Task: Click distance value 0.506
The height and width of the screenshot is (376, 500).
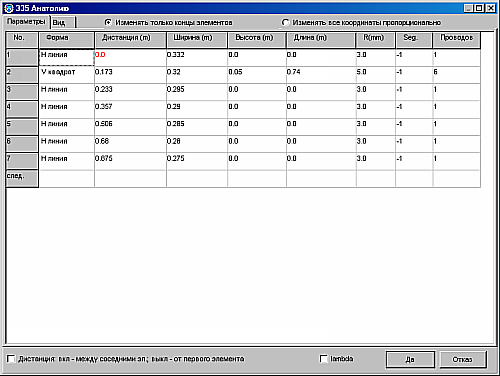Action: pos(130,127)
